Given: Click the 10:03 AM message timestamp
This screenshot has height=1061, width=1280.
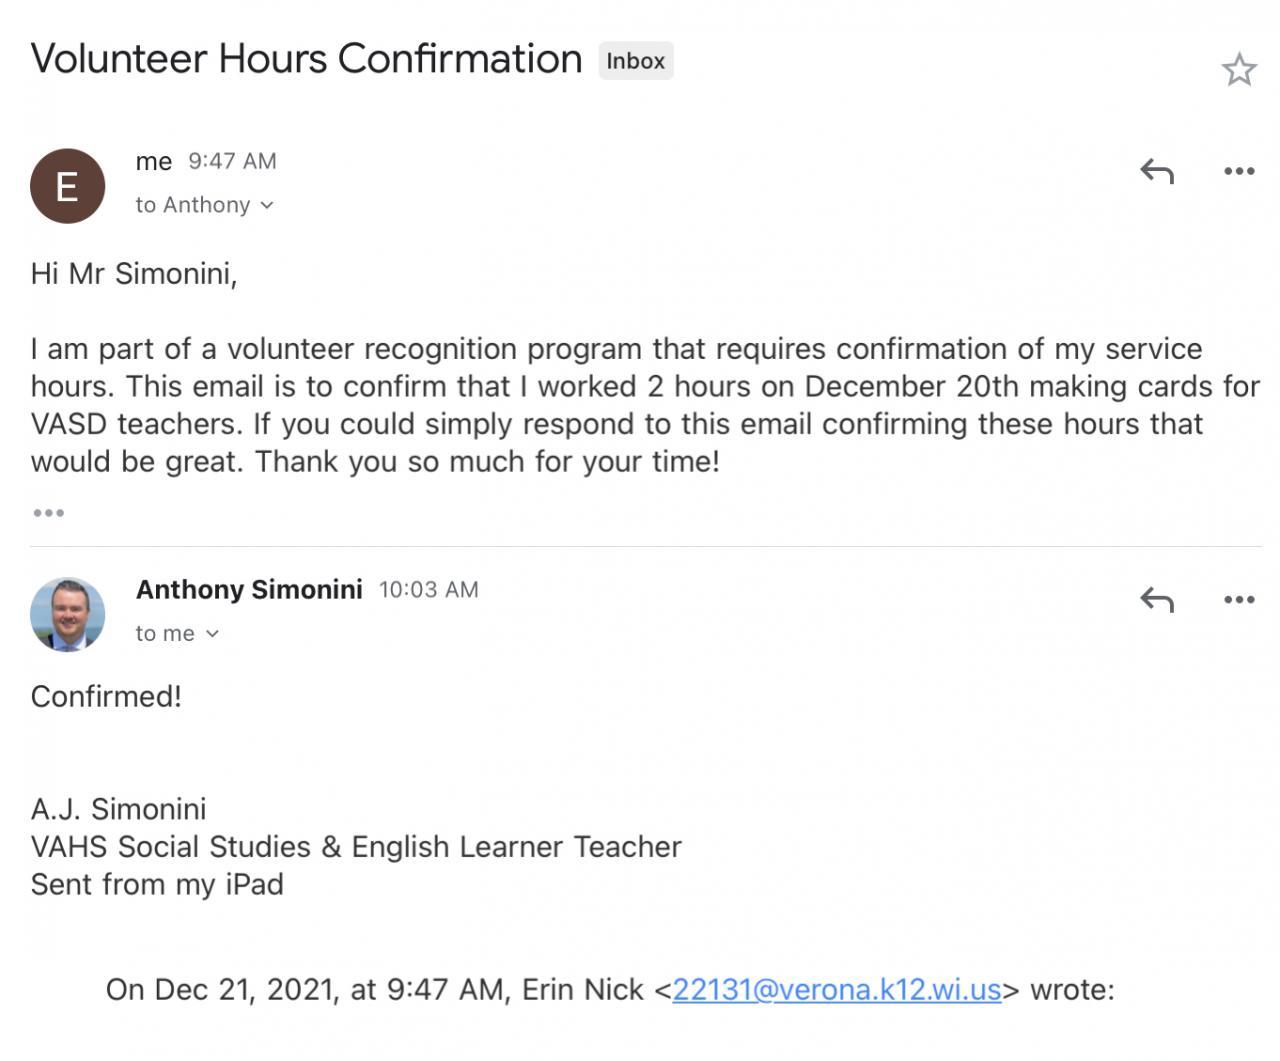Looking at the screenshot, I should click(x=428, y=589).
